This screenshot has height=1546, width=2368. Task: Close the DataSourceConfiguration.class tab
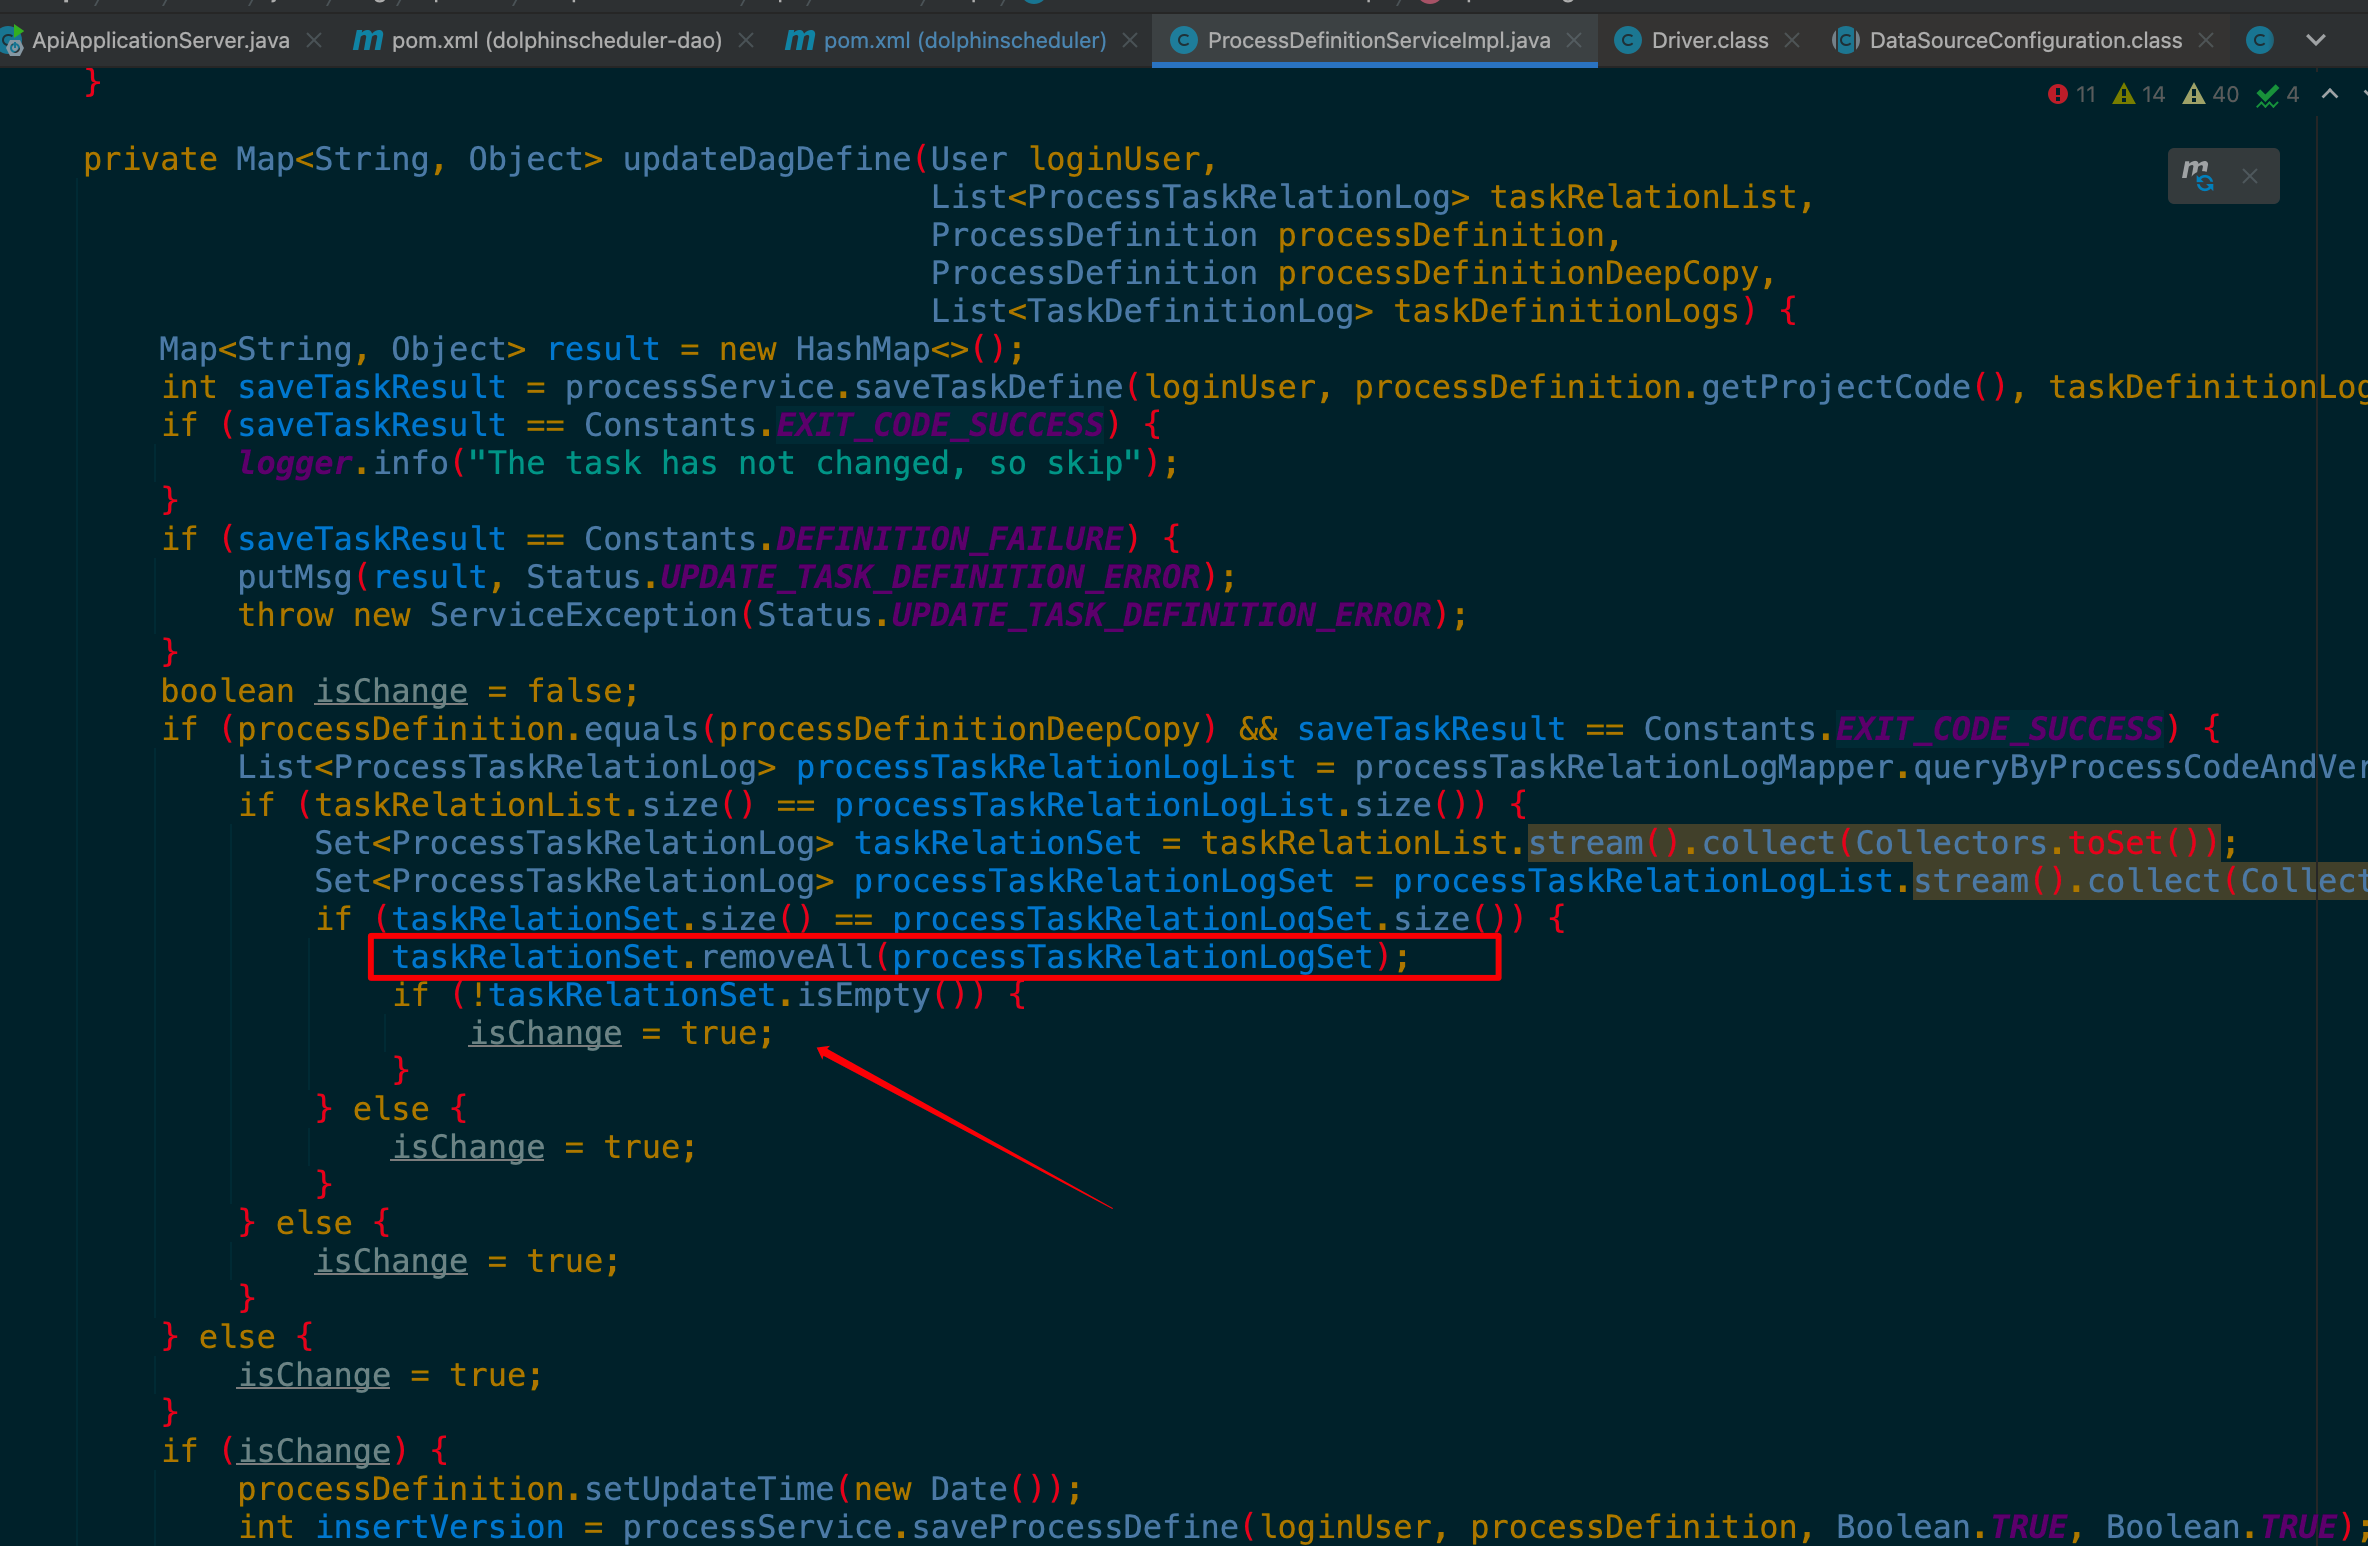click(x=2206, y=40)
